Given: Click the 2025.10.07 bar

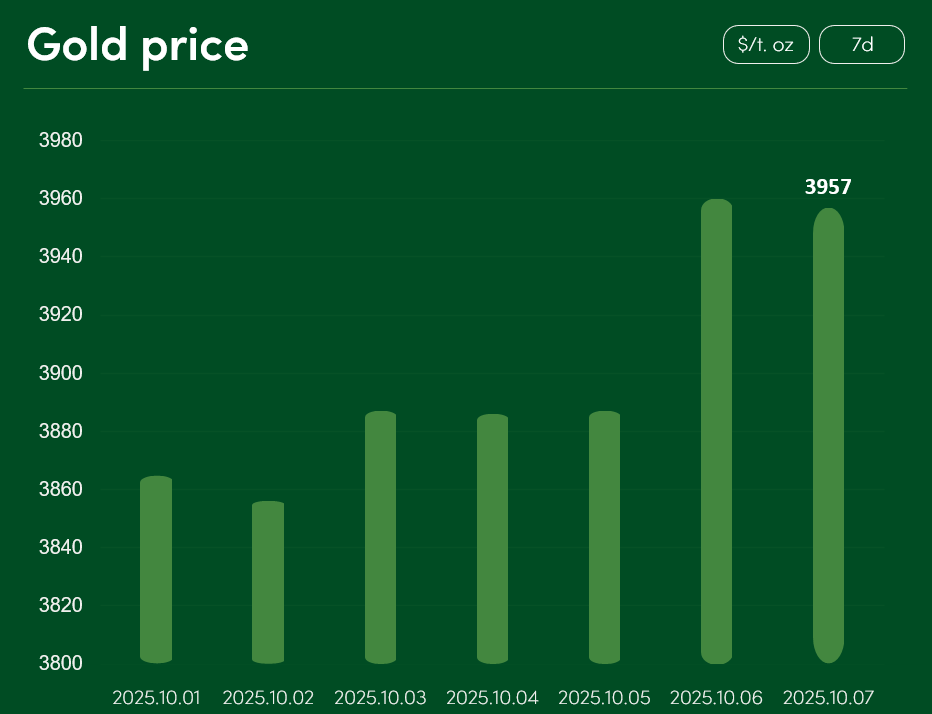Looking at the screenshot, I should tap(828, 435).
